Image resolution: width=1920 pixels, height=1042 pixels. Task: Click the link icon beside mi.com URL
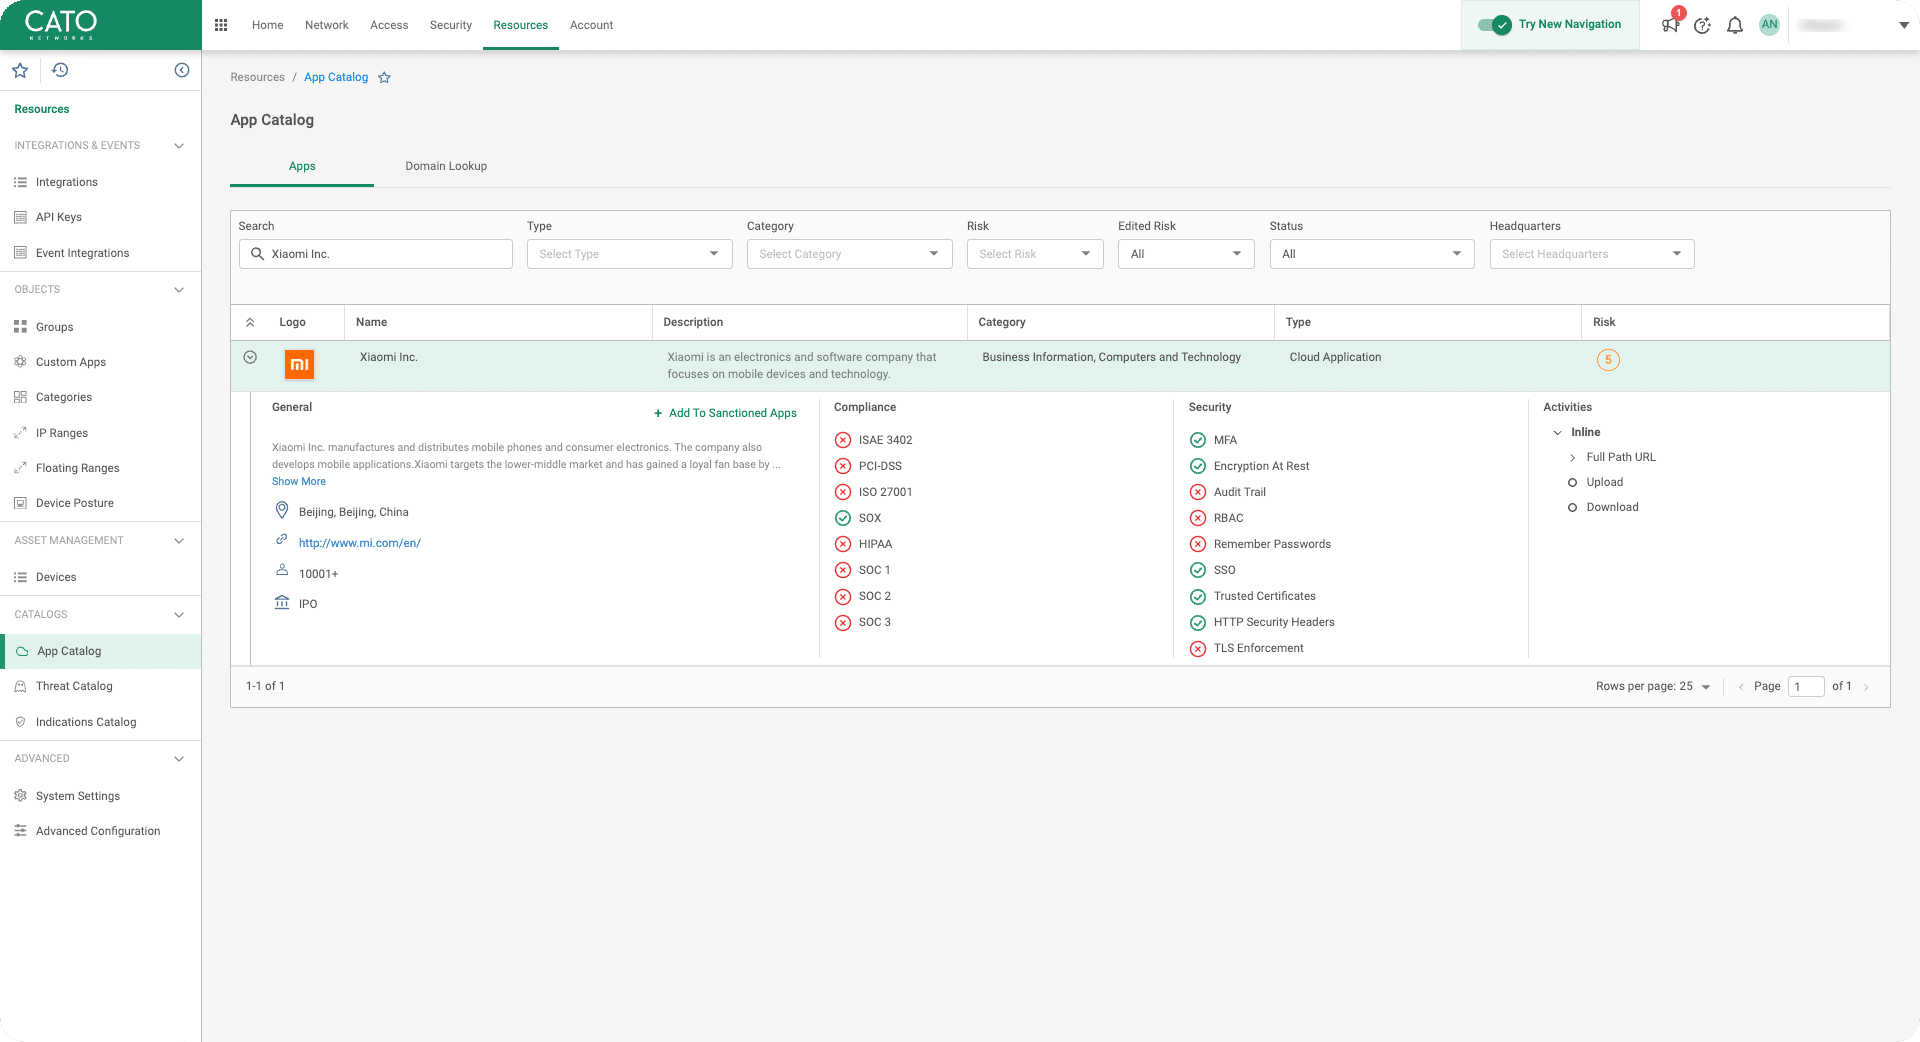click(x=282, y=540)
